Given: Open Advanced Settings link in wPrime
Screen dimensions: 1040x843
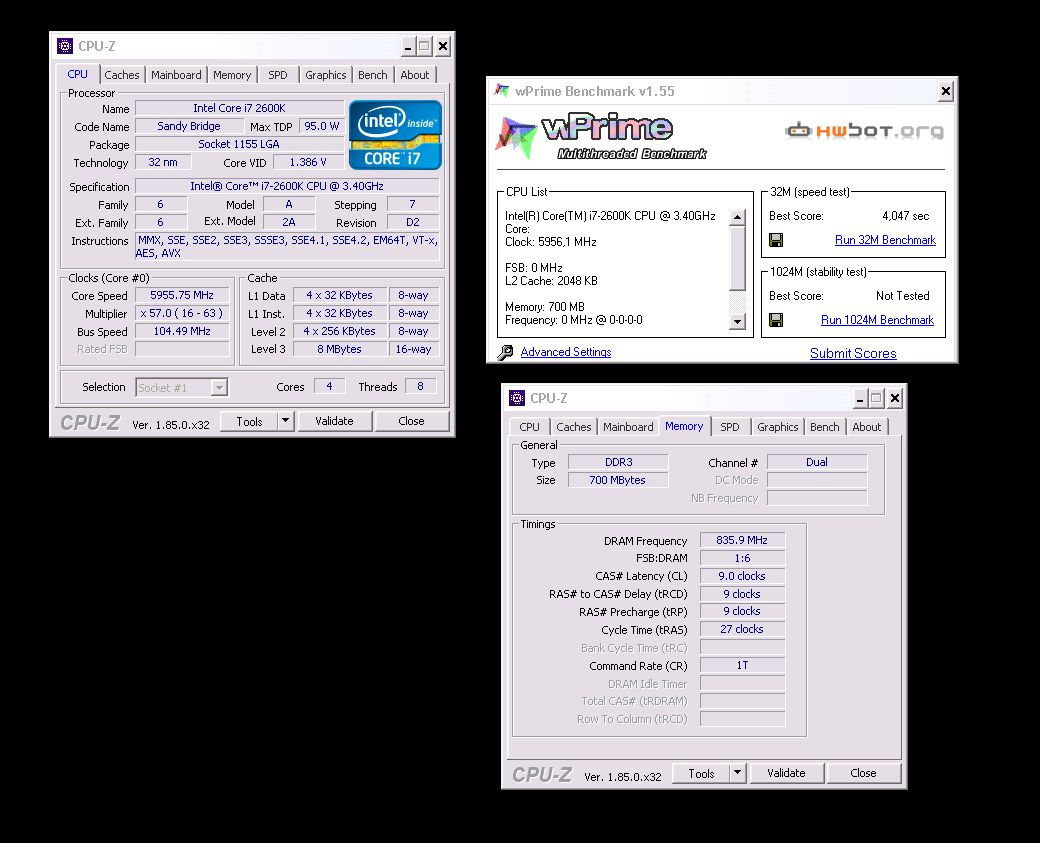Looking at the screenshot, I should [566, 352].
